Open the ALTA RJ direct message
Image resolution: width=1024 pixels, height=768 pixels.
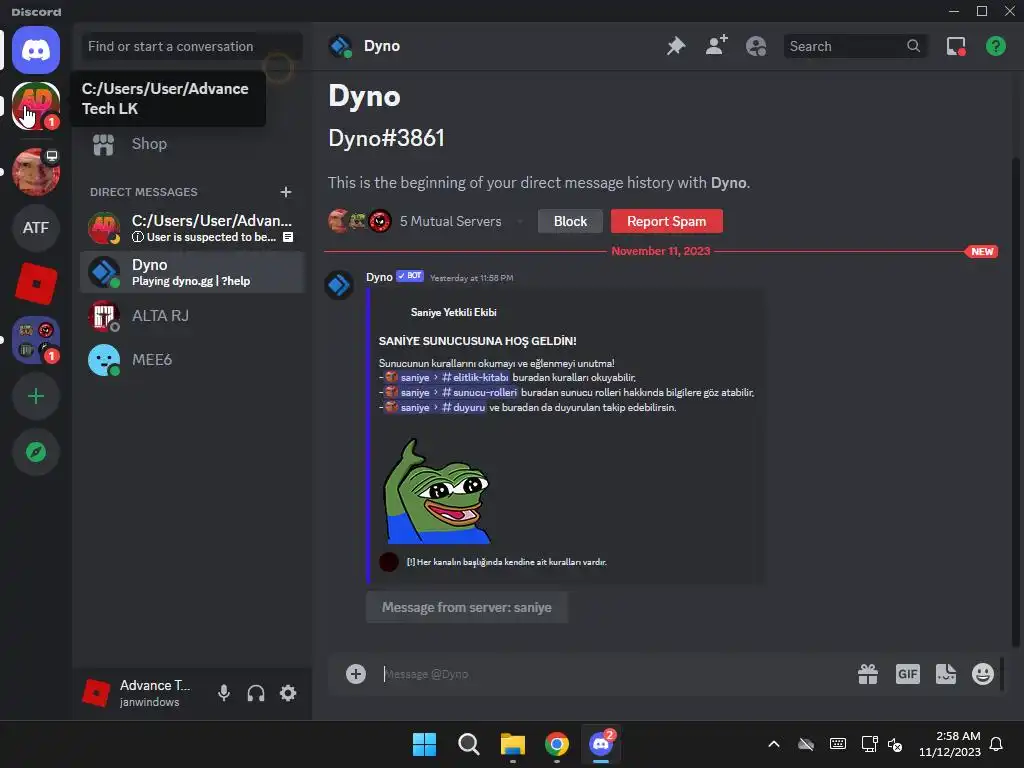[x=192, y=316]
